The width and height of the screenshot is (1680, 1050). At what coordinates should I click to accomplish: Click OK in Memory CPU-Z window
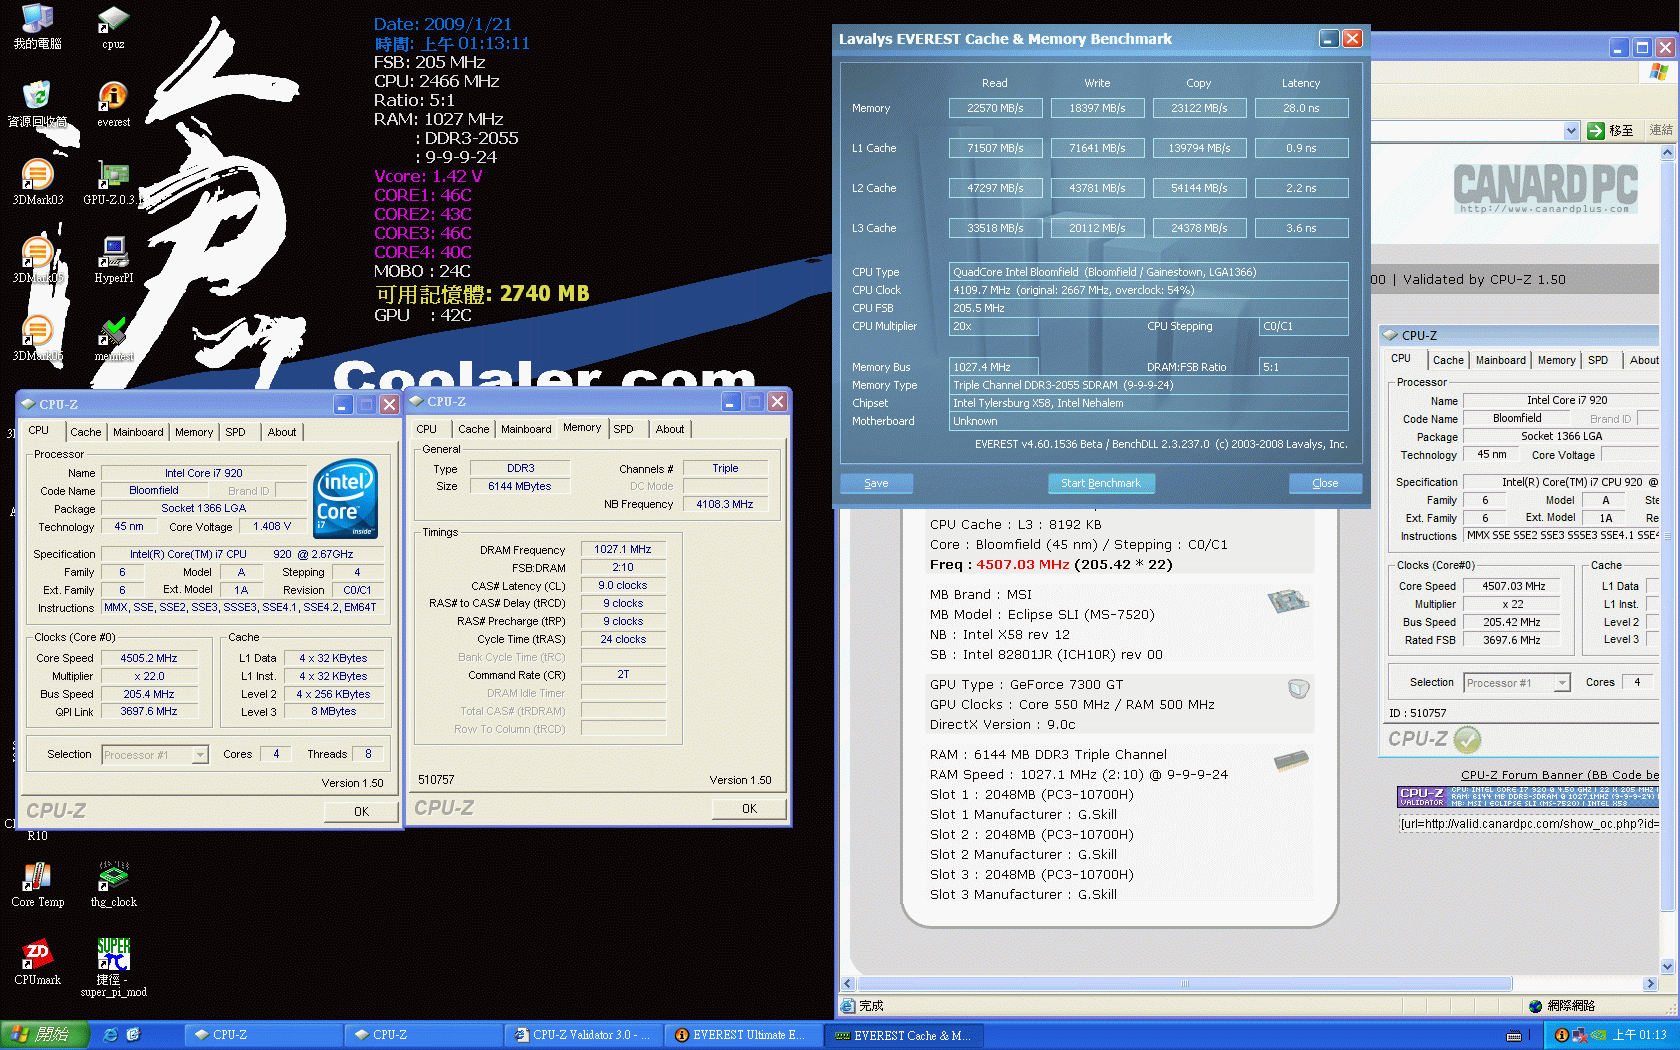click(749, 809)
